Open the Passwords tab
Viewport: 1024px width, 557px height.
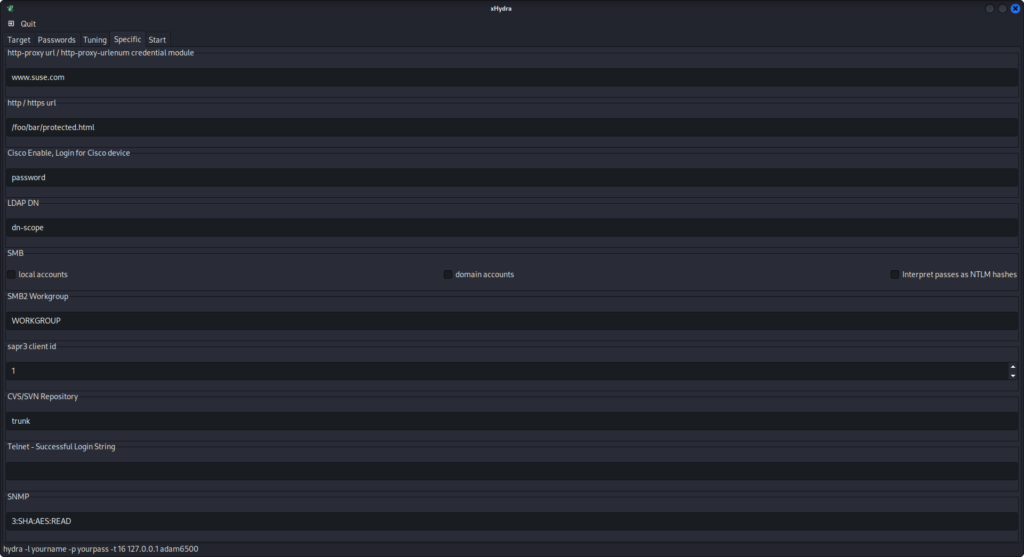[57, 40]
